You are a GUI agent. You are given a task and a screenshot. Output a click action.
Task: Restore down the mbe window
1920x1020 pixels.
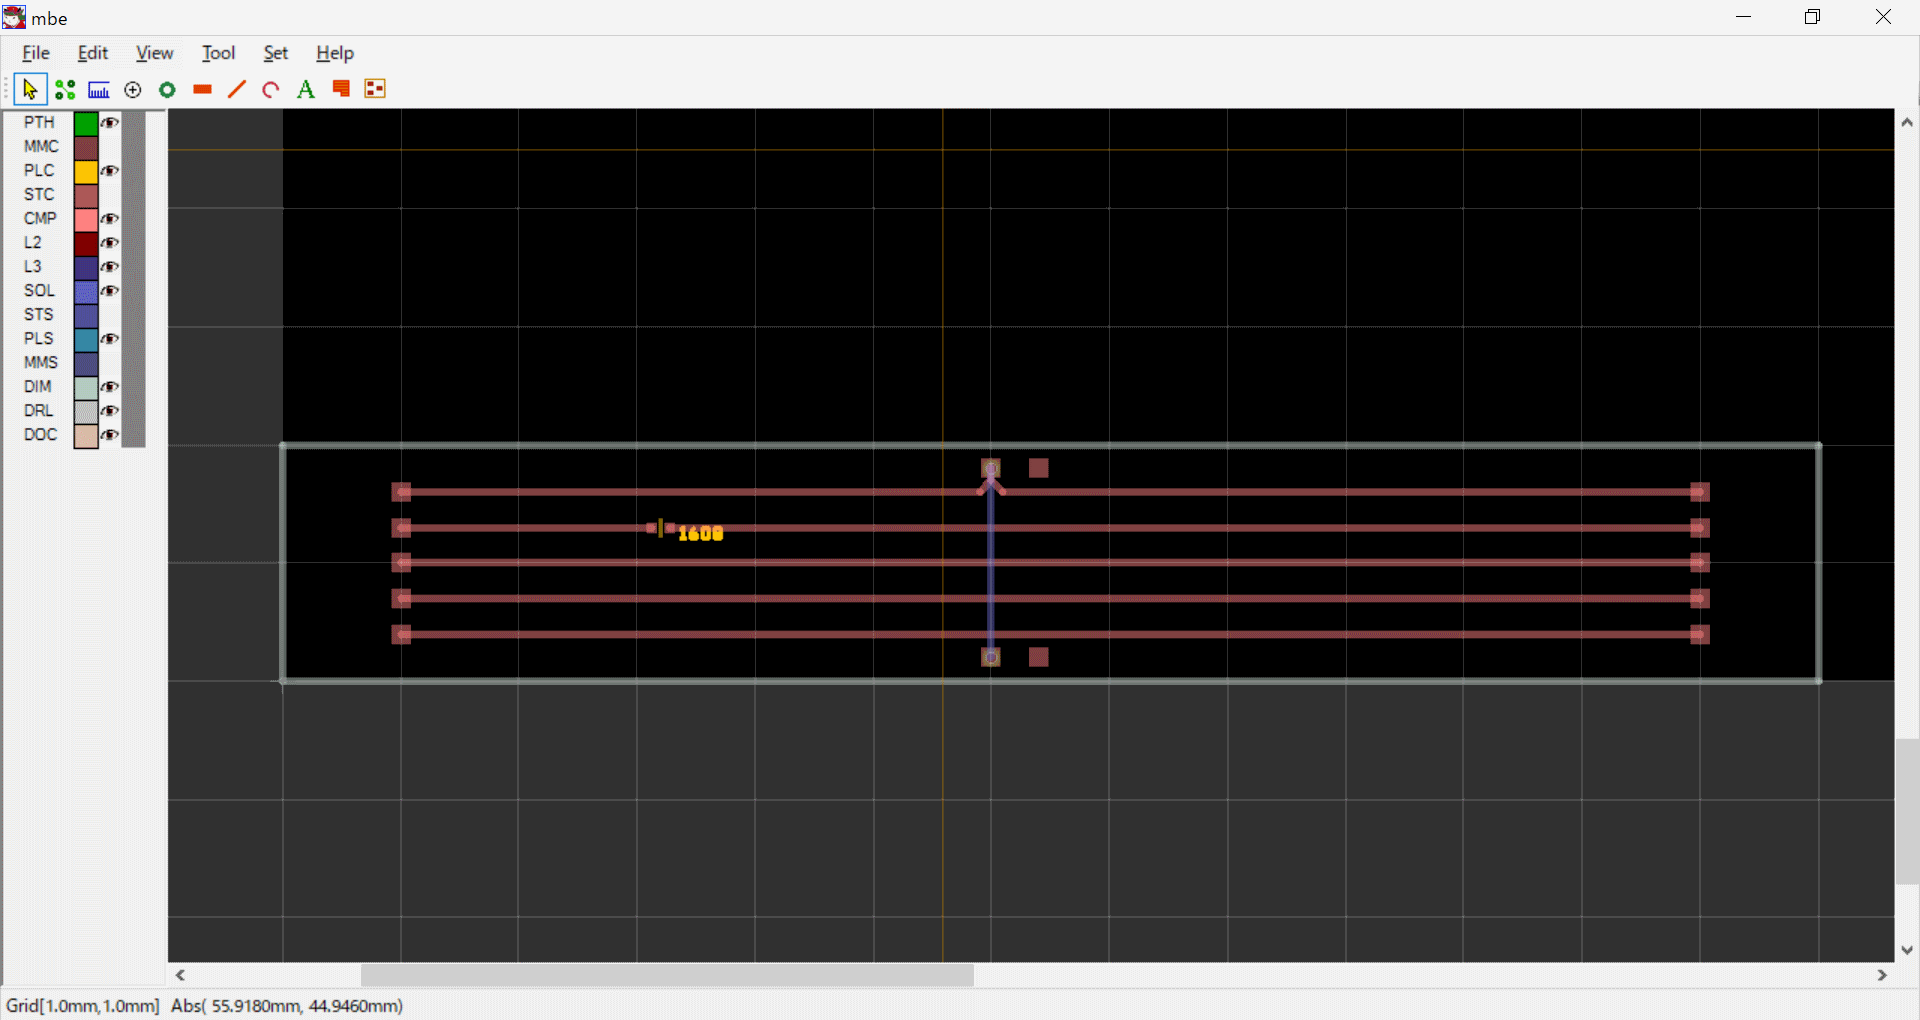[1813, 17]
